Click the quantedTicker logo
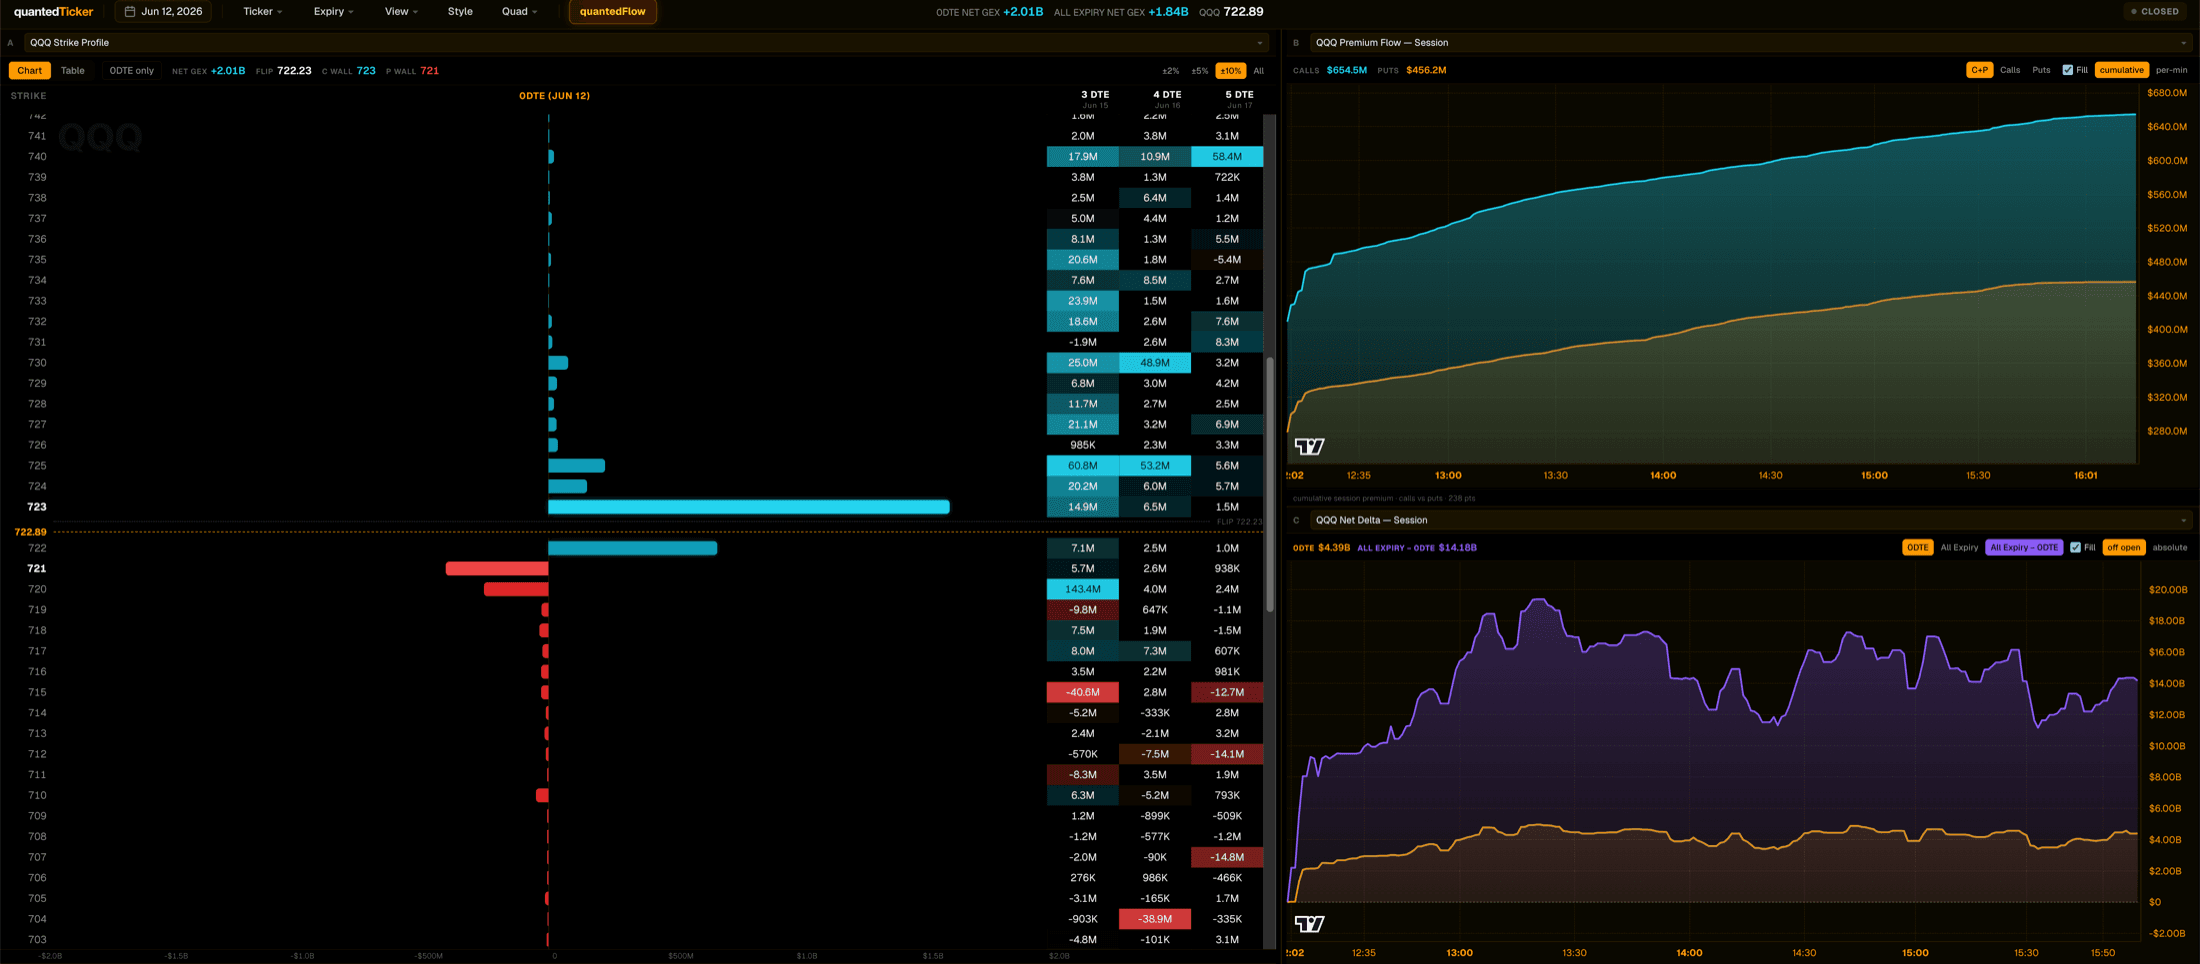Screen dimensions: 2200x964 coord(53,12)
